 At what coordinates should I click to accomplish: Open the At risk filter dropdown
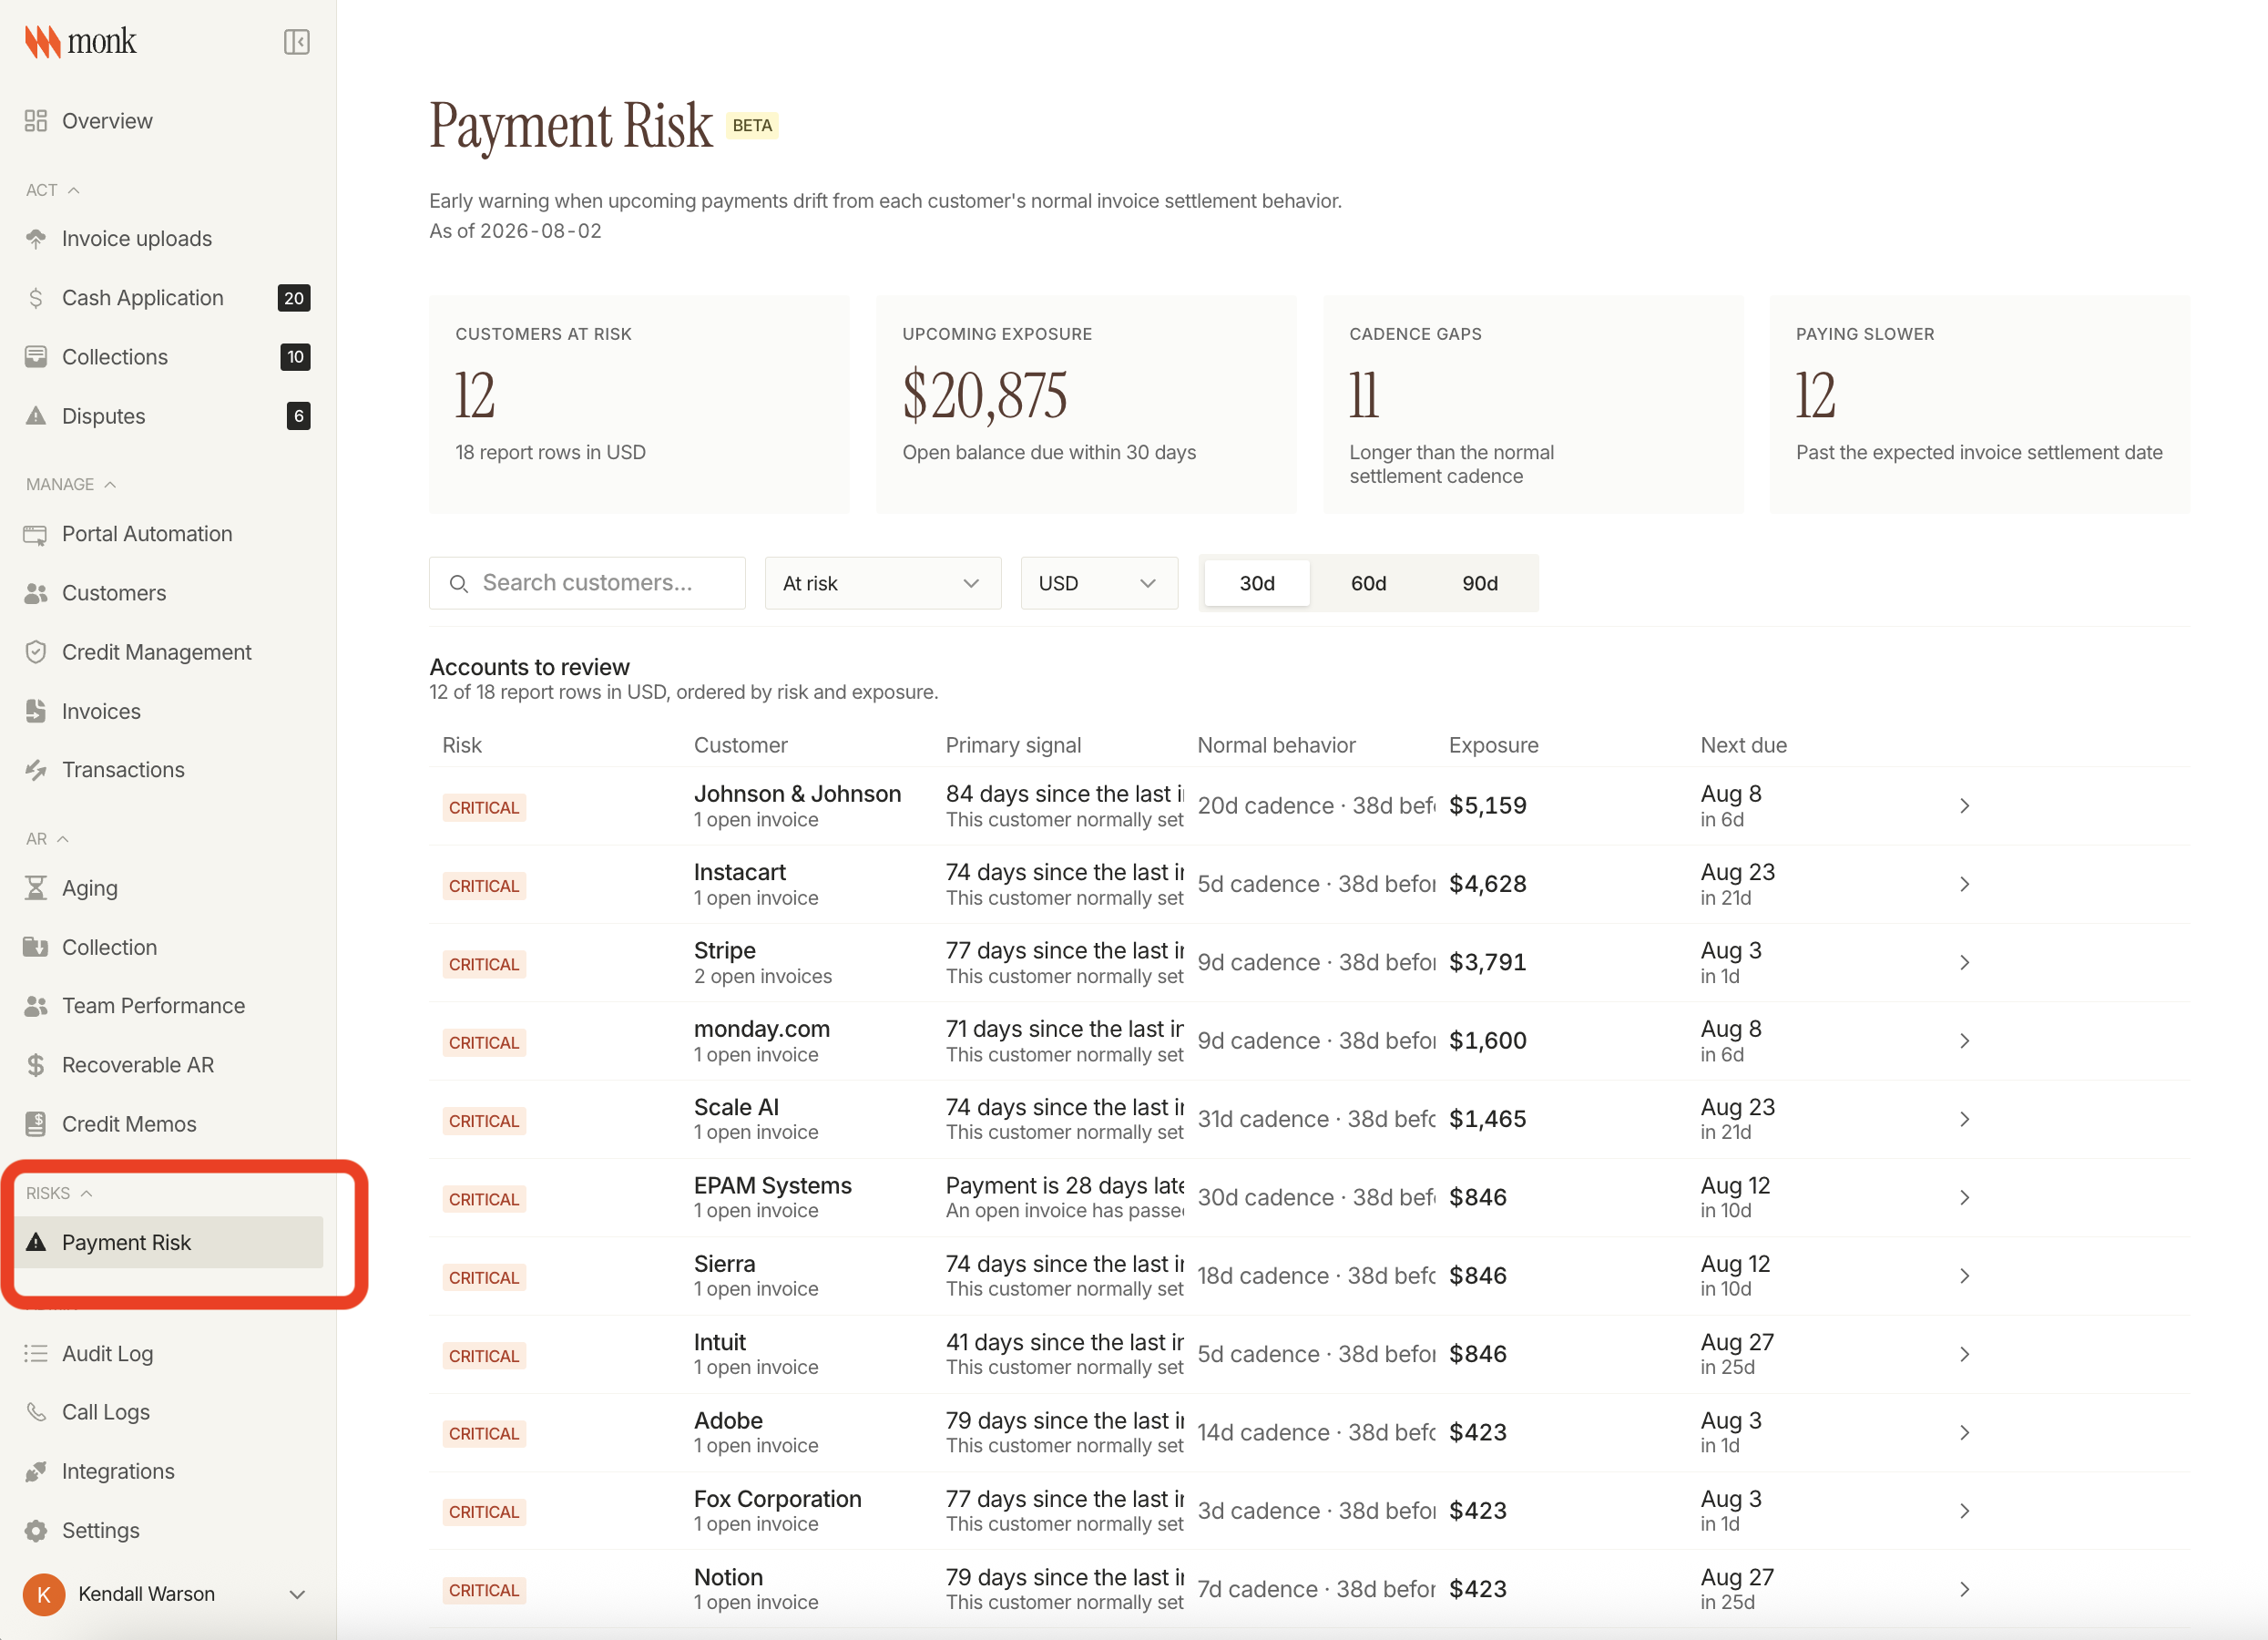883,583
